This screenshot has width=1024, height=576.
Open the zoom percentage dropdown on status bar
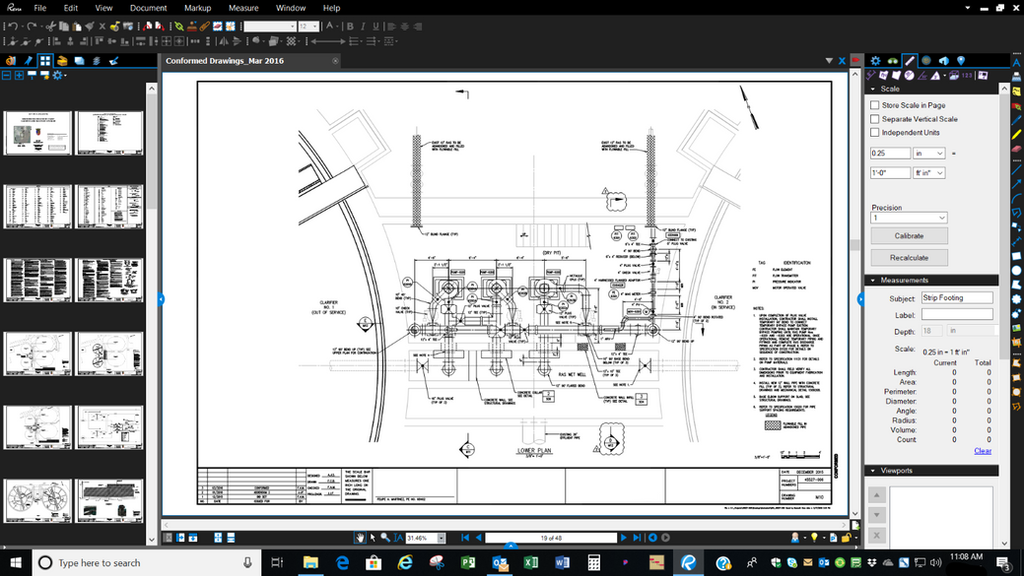441,537
